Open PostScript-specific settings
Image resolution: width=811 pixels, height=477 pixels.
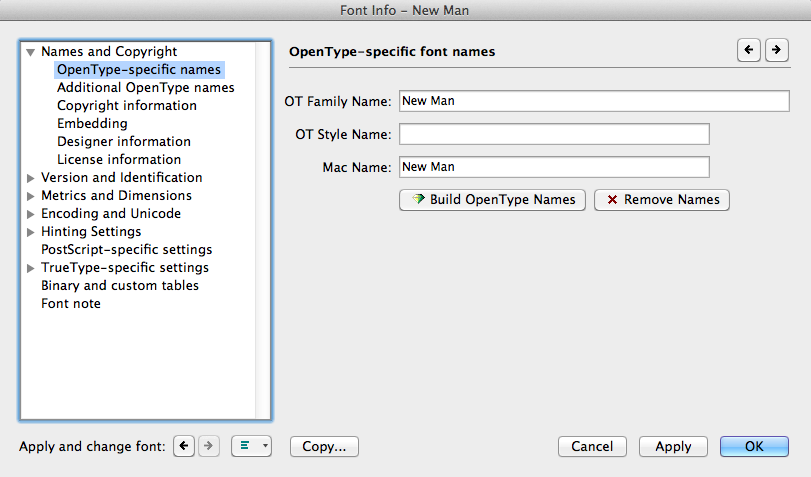pyautogui.click(x=126, y=250)
